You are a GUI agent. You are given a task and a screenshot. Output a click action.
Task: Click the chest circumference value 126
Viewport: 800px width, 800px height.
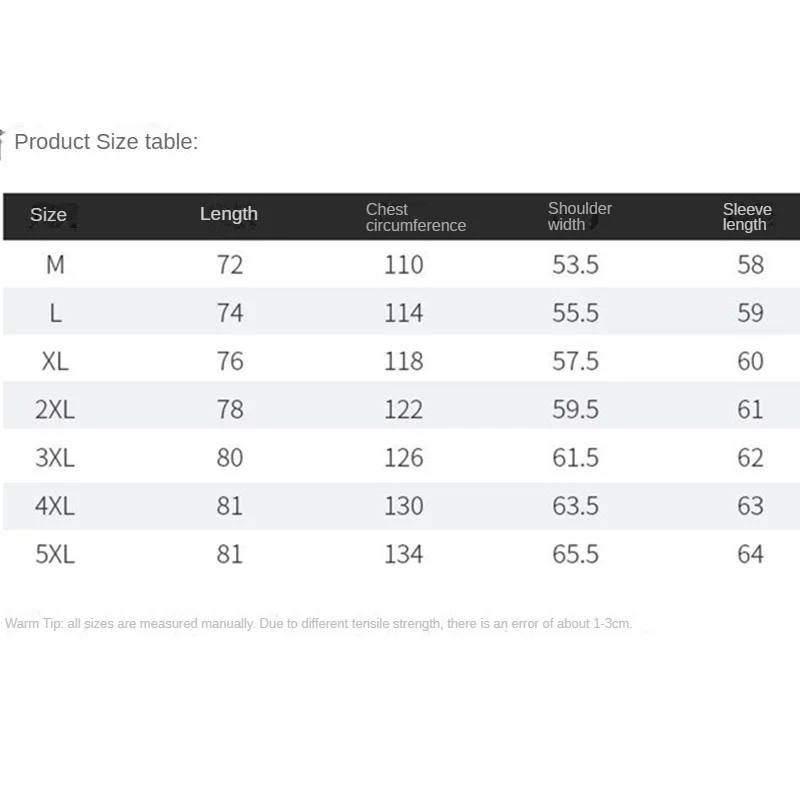coord(404,457)
